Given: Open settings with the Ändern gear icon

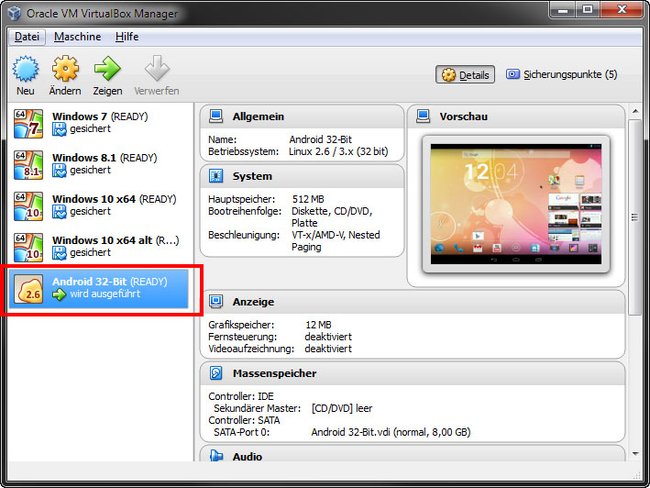Looking at the screenshot, I should (65, 69).
